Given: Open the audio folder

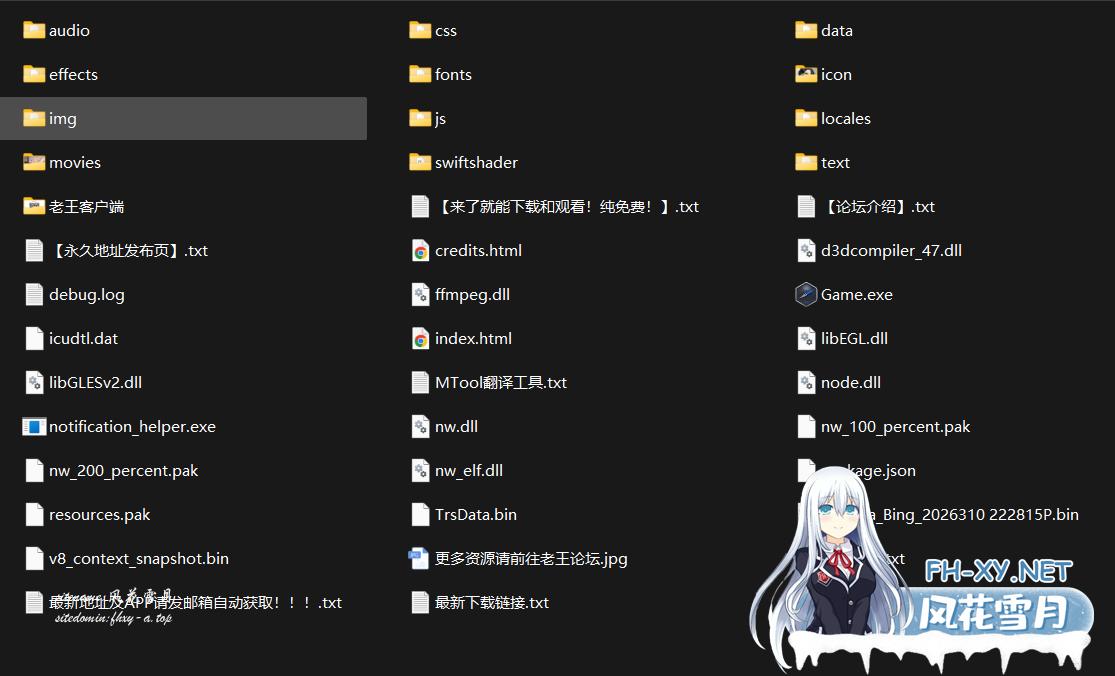Looking at the screenshot, I should point(70,30).
